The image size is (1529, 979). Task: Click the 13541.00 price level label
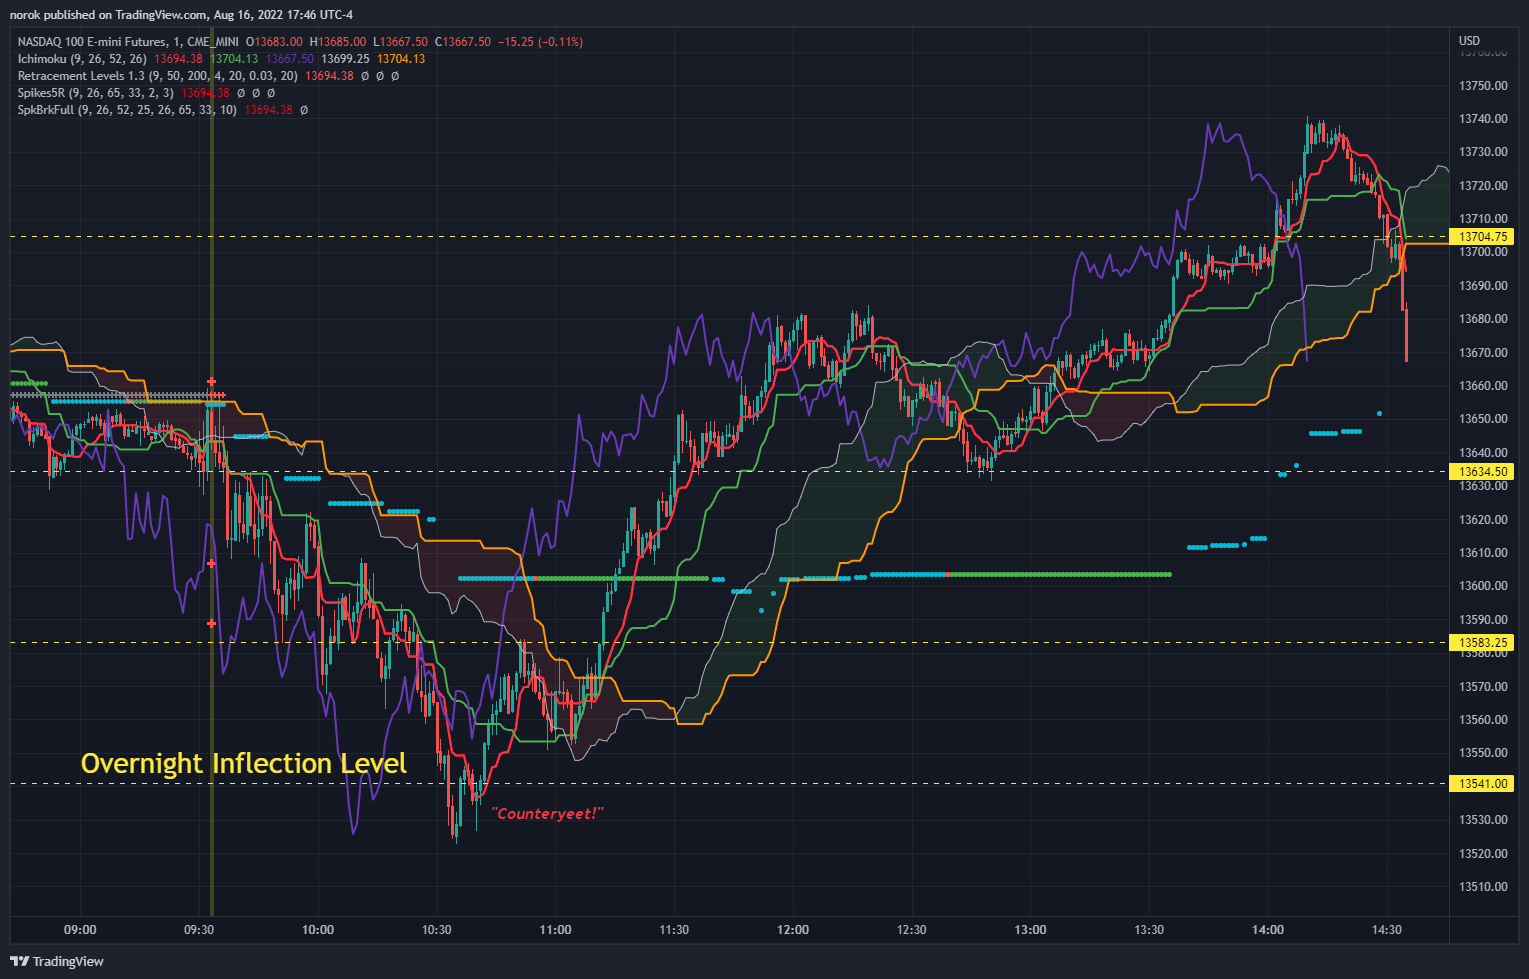[x=1482, y=784]
